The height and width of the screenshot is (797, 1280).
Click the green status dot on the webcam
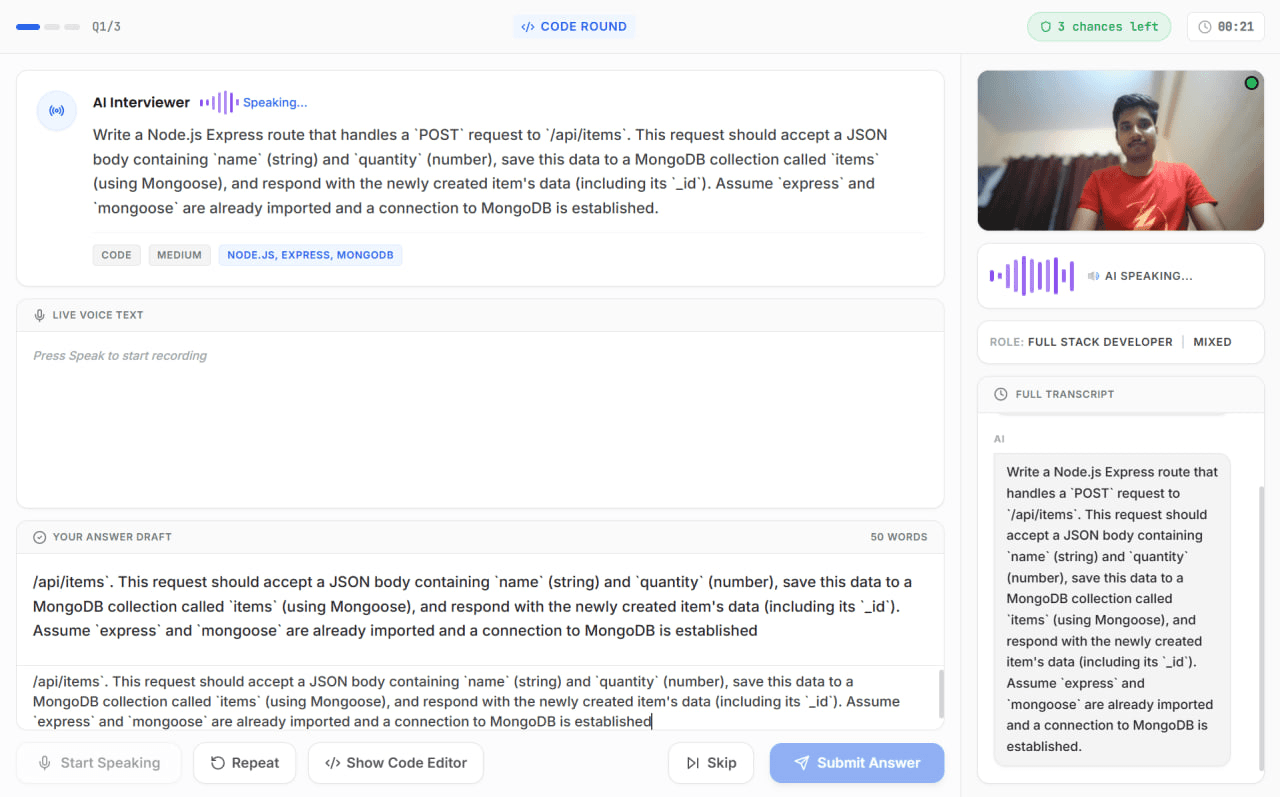click(x=1251, y=83)
